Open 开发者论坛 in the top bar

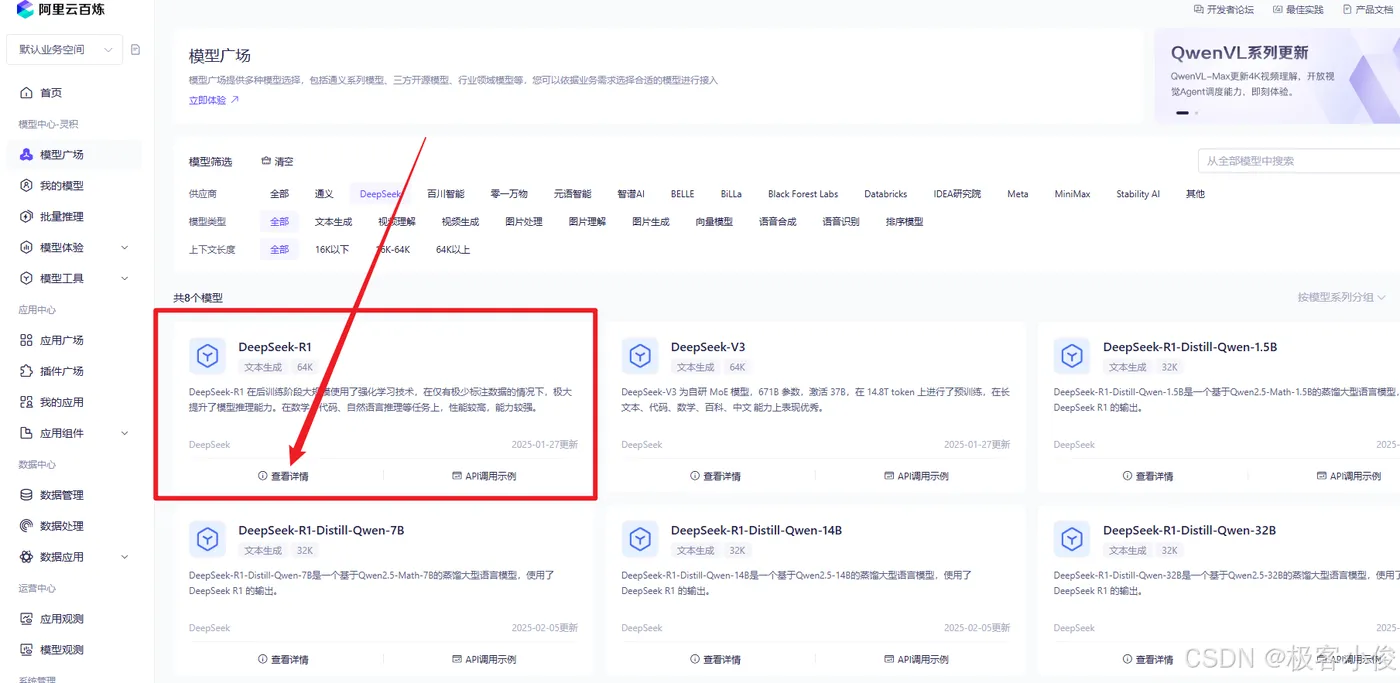(x=1223, y=9)
